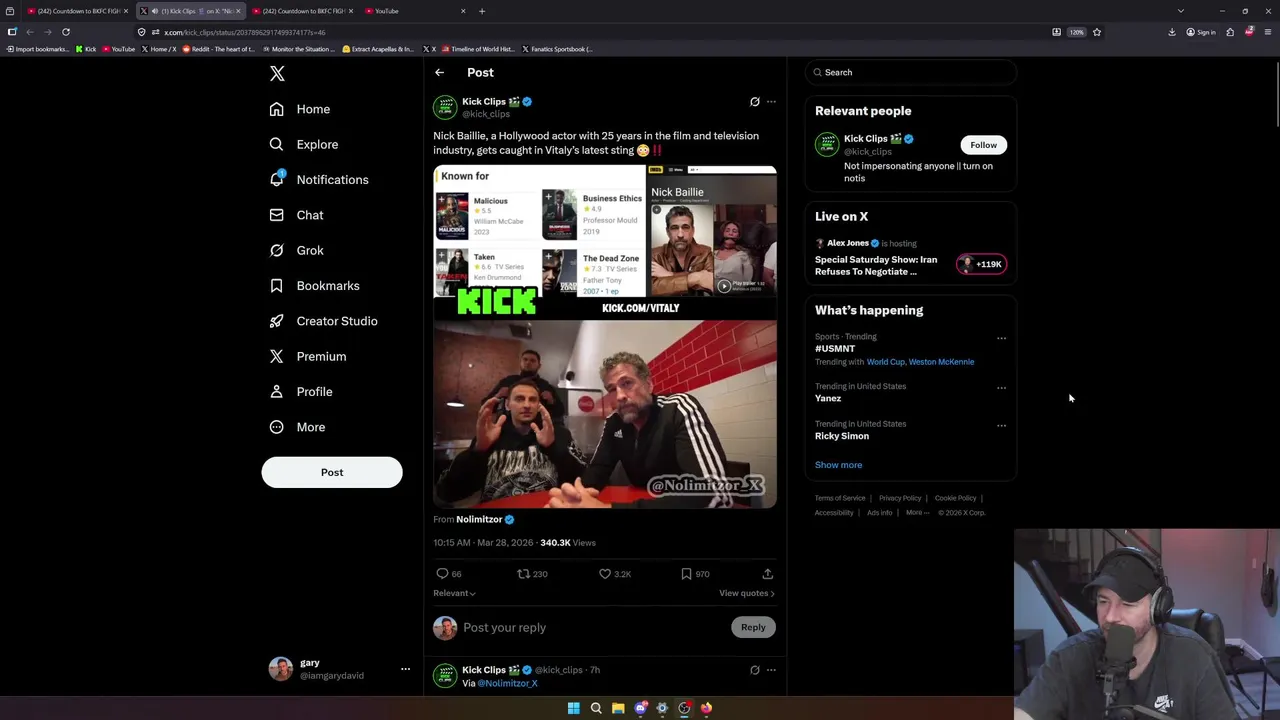Open account menu dots next to gary
The width and height of the screenshot is (1280, 720).
pos(405,669)
